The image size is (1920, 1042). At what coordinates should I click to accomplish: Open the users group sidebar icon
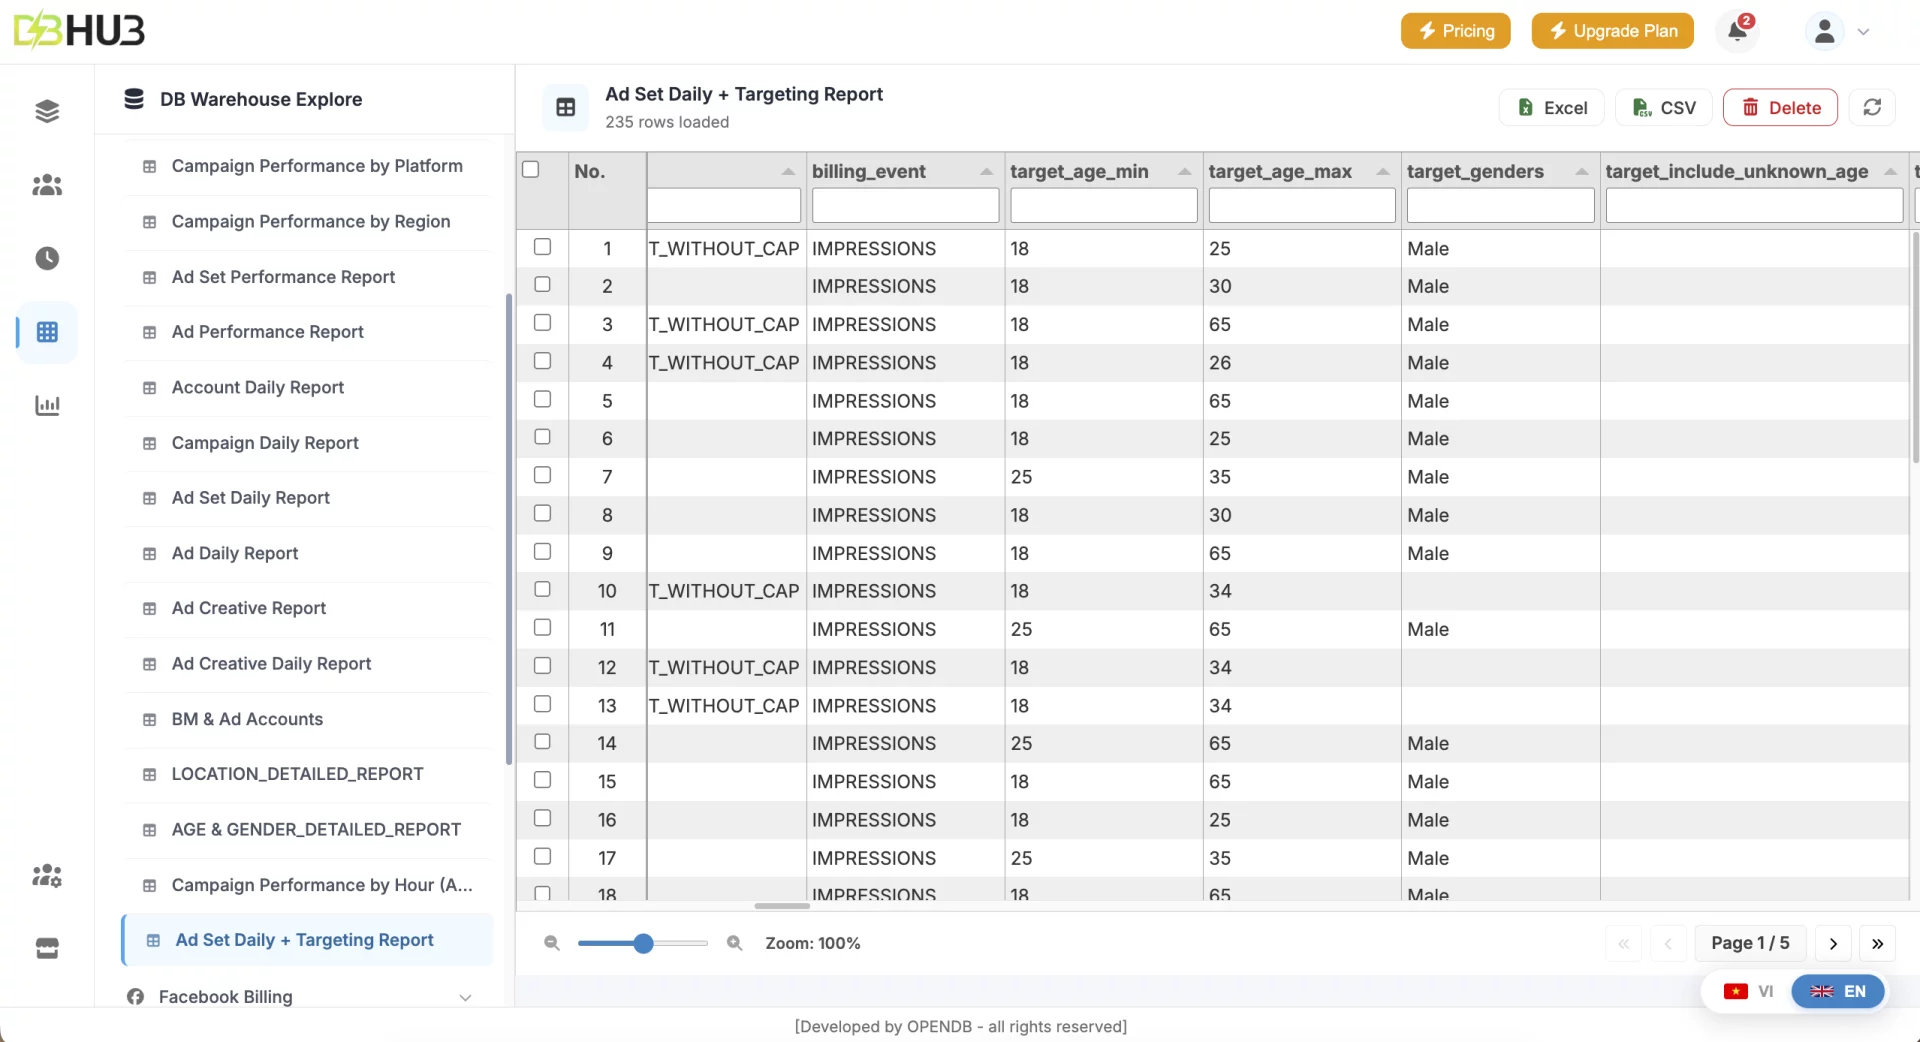[x=47, y=185]
